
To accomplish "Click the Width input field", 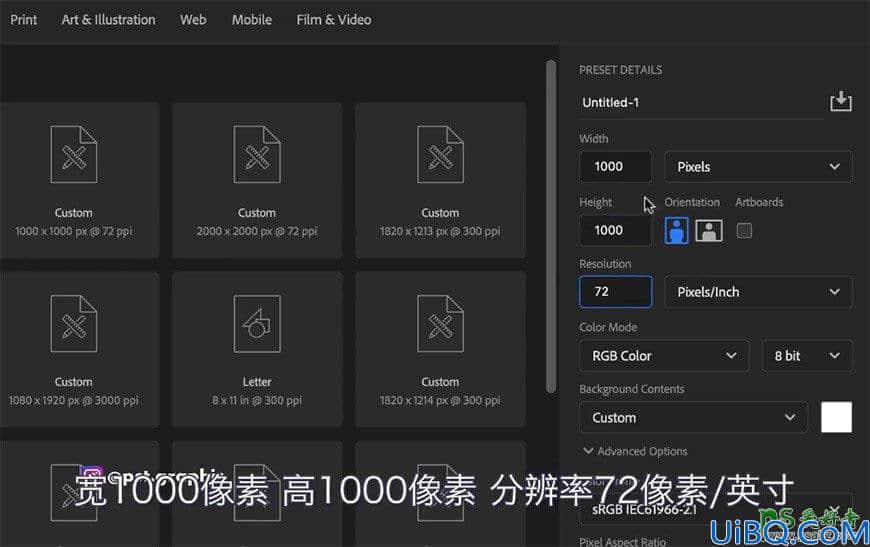I will pyautogui.click(x=615, y=166).
